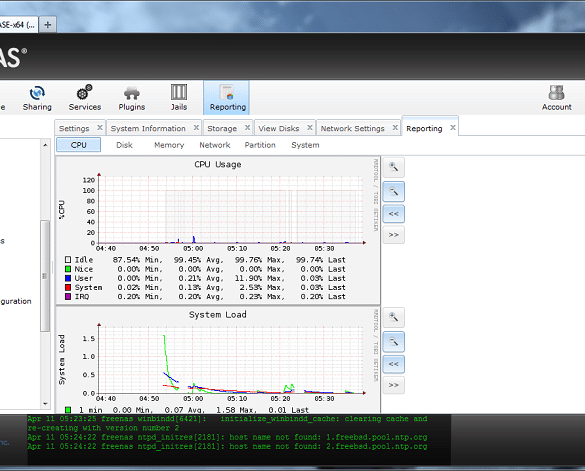Select the Partition reporting sub-tab
The image size is (585, 471).
260,145
